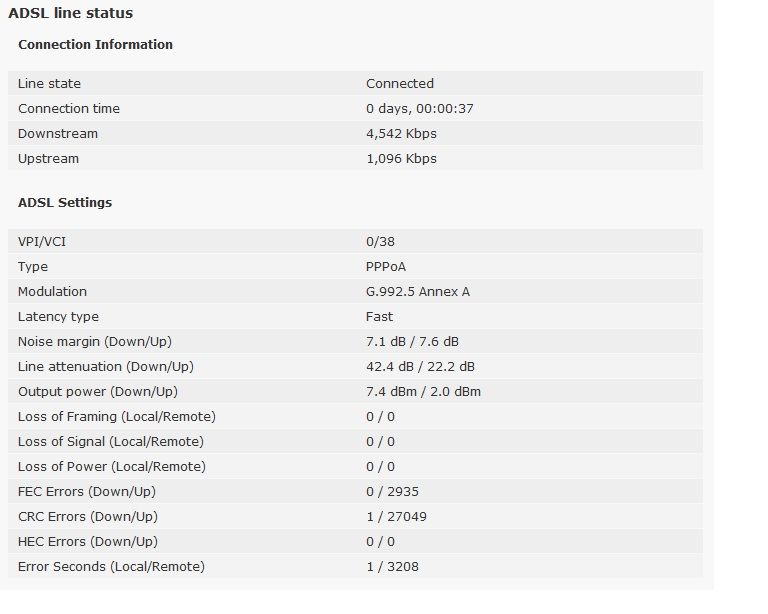The width and height of the screenshot is (768, 614).
Task: Select the Error Seconds 1 / 3208 value
Action: coord(392,567)
